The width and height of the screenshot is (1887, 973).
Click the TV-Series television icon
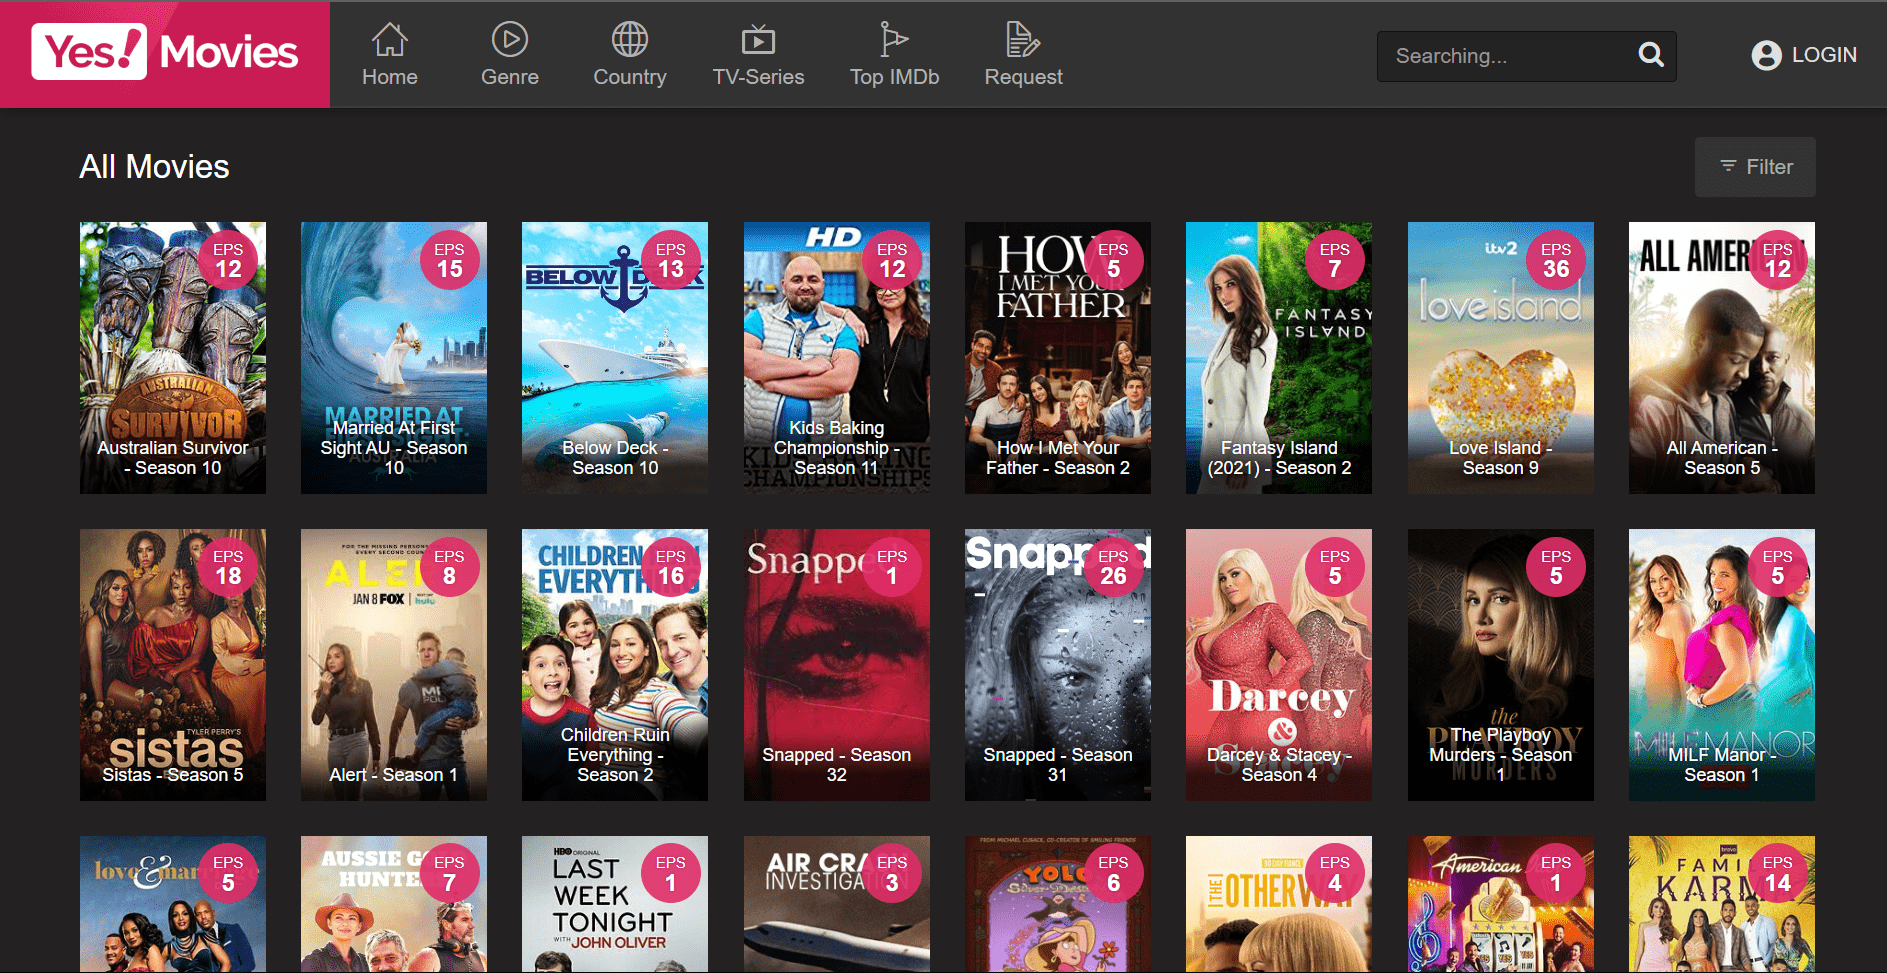758,40
